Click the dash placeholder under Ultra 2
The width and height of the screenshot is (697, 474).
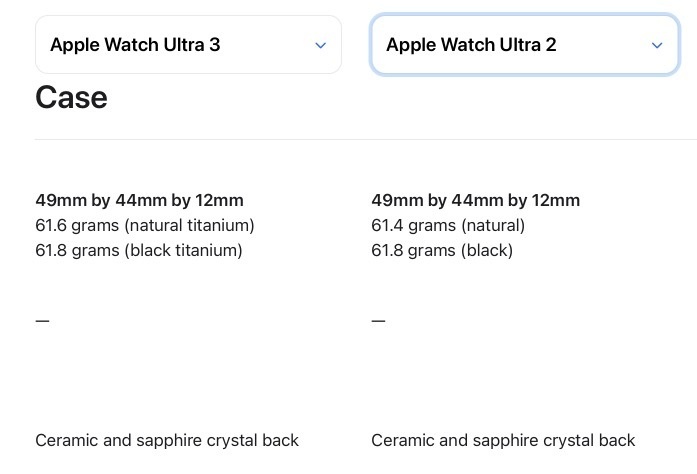pyautogui.click(x=379, y=321)
